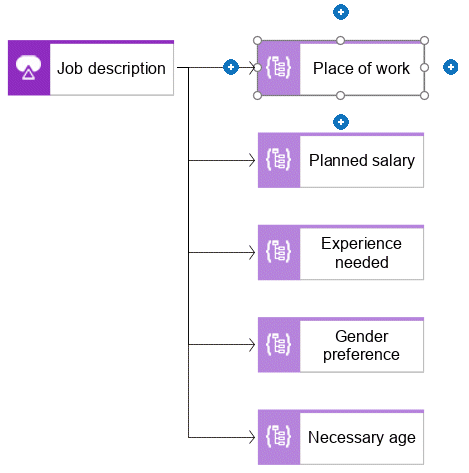469x473 pixels.
Task: Click the Experience needed attribute icon
Action: (279, 252)
